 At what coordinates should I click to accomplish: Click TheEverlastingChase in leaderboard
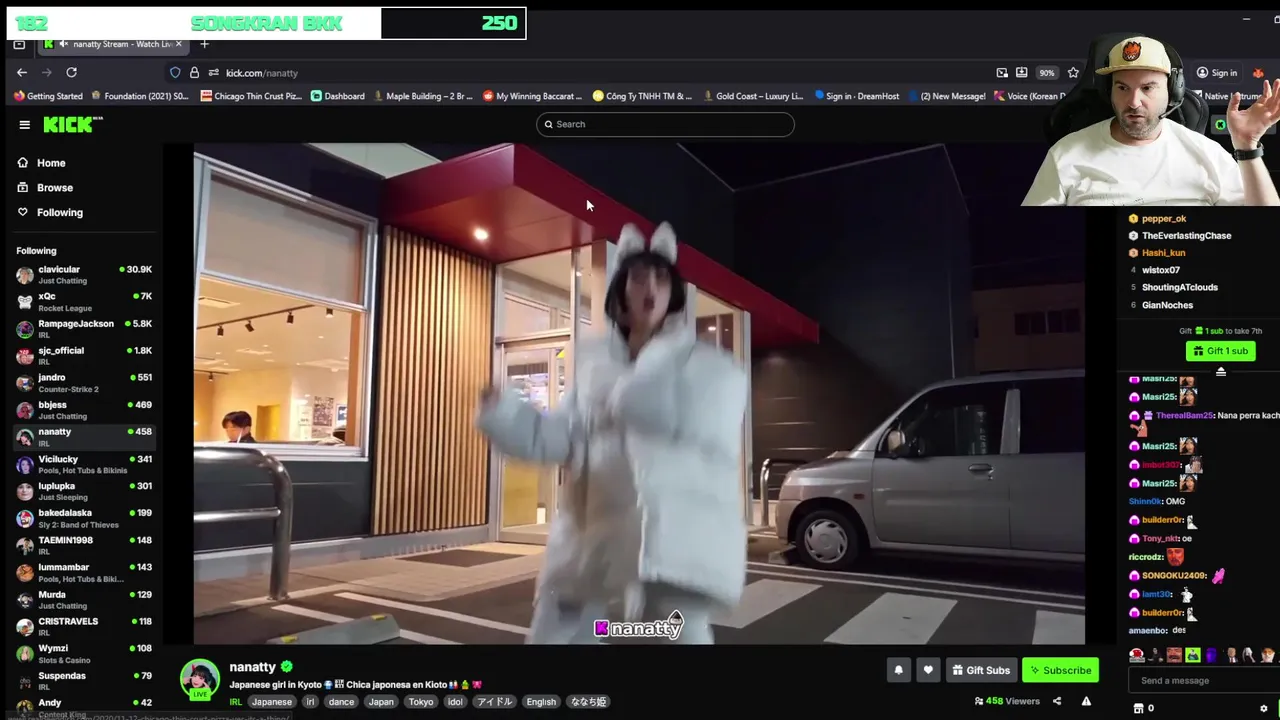click(x=1186, y=235)
